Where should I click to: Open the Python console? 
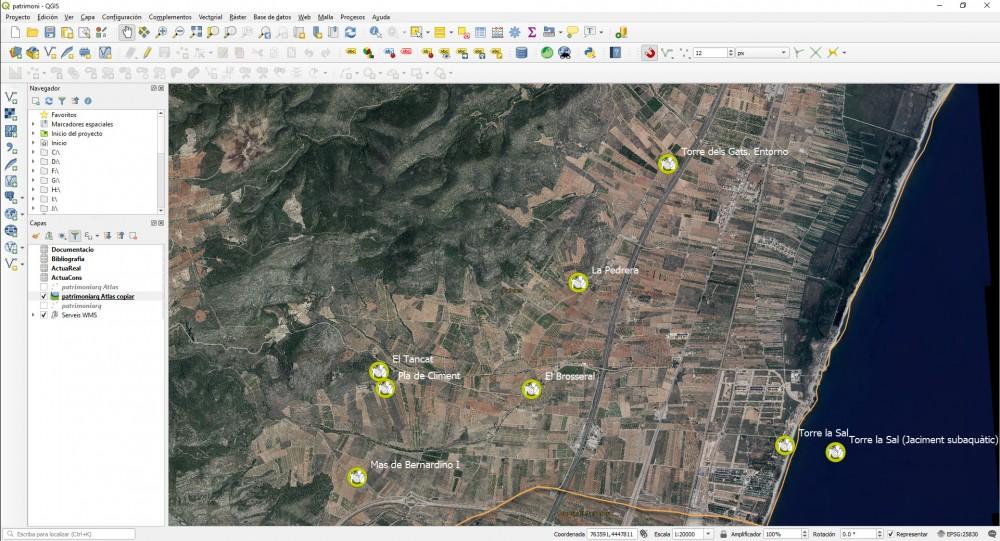(590, 53)
